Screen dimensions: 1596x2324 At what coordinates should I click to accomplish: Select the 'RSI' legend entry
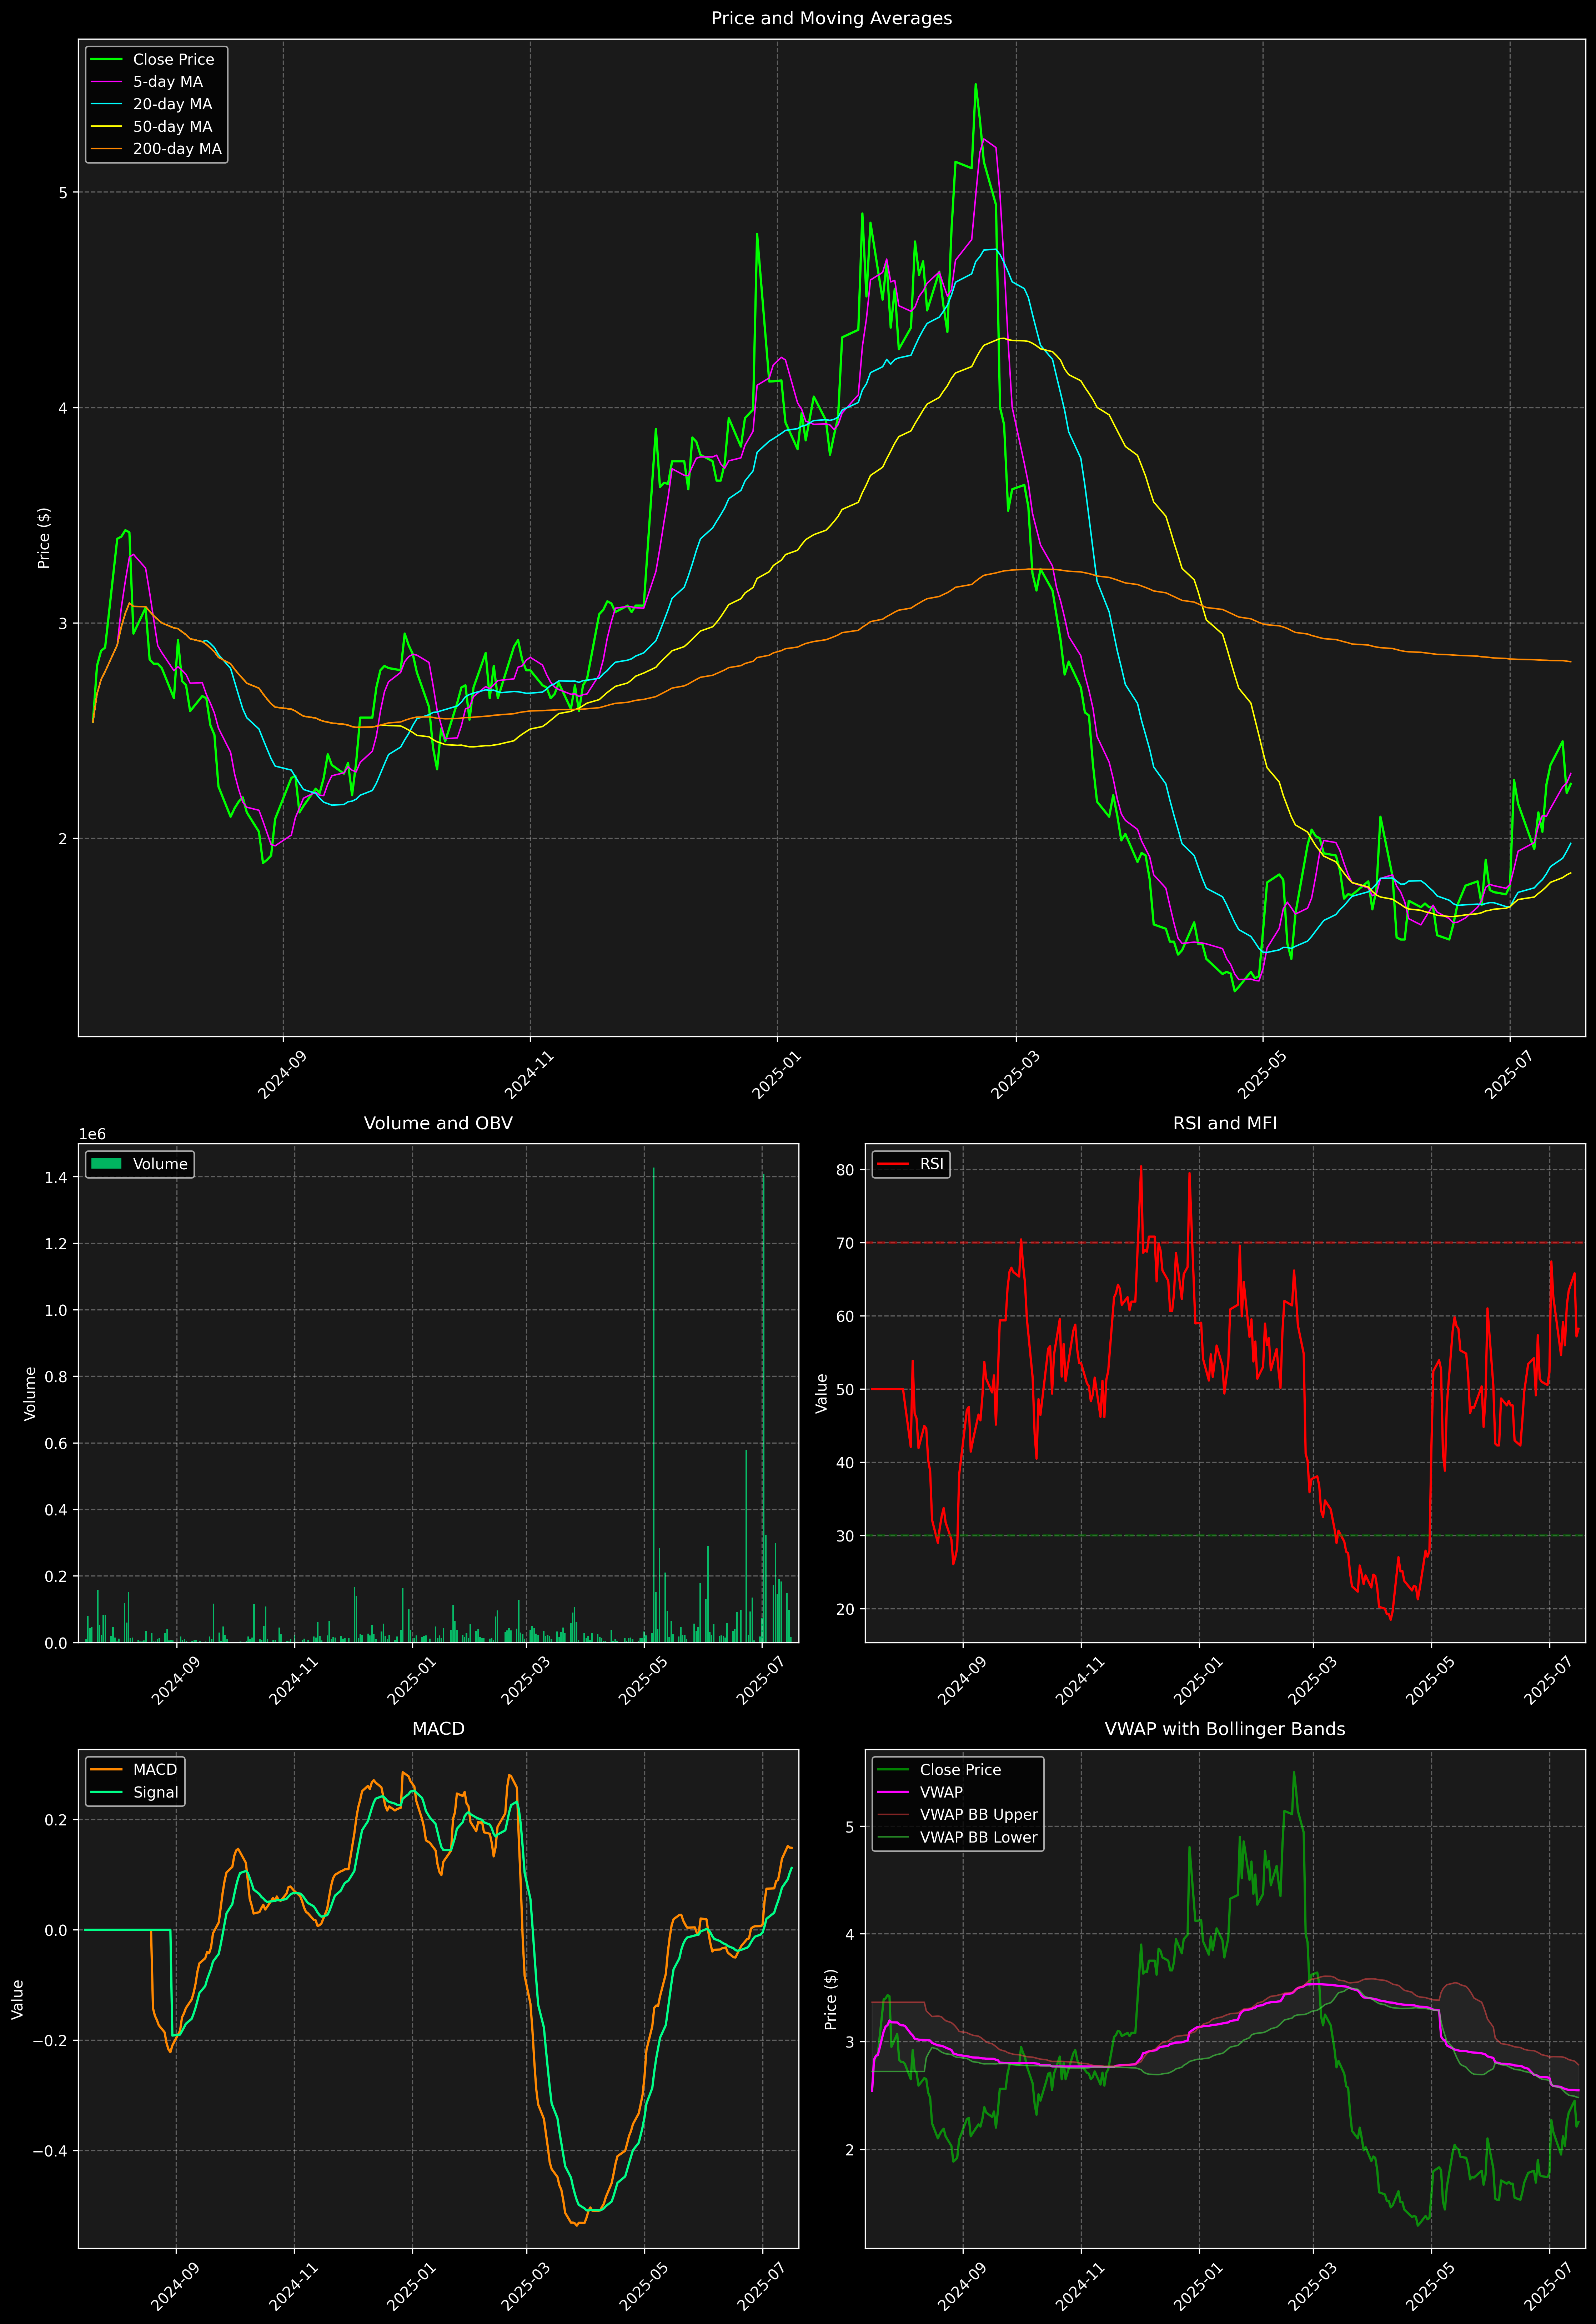931,1164
